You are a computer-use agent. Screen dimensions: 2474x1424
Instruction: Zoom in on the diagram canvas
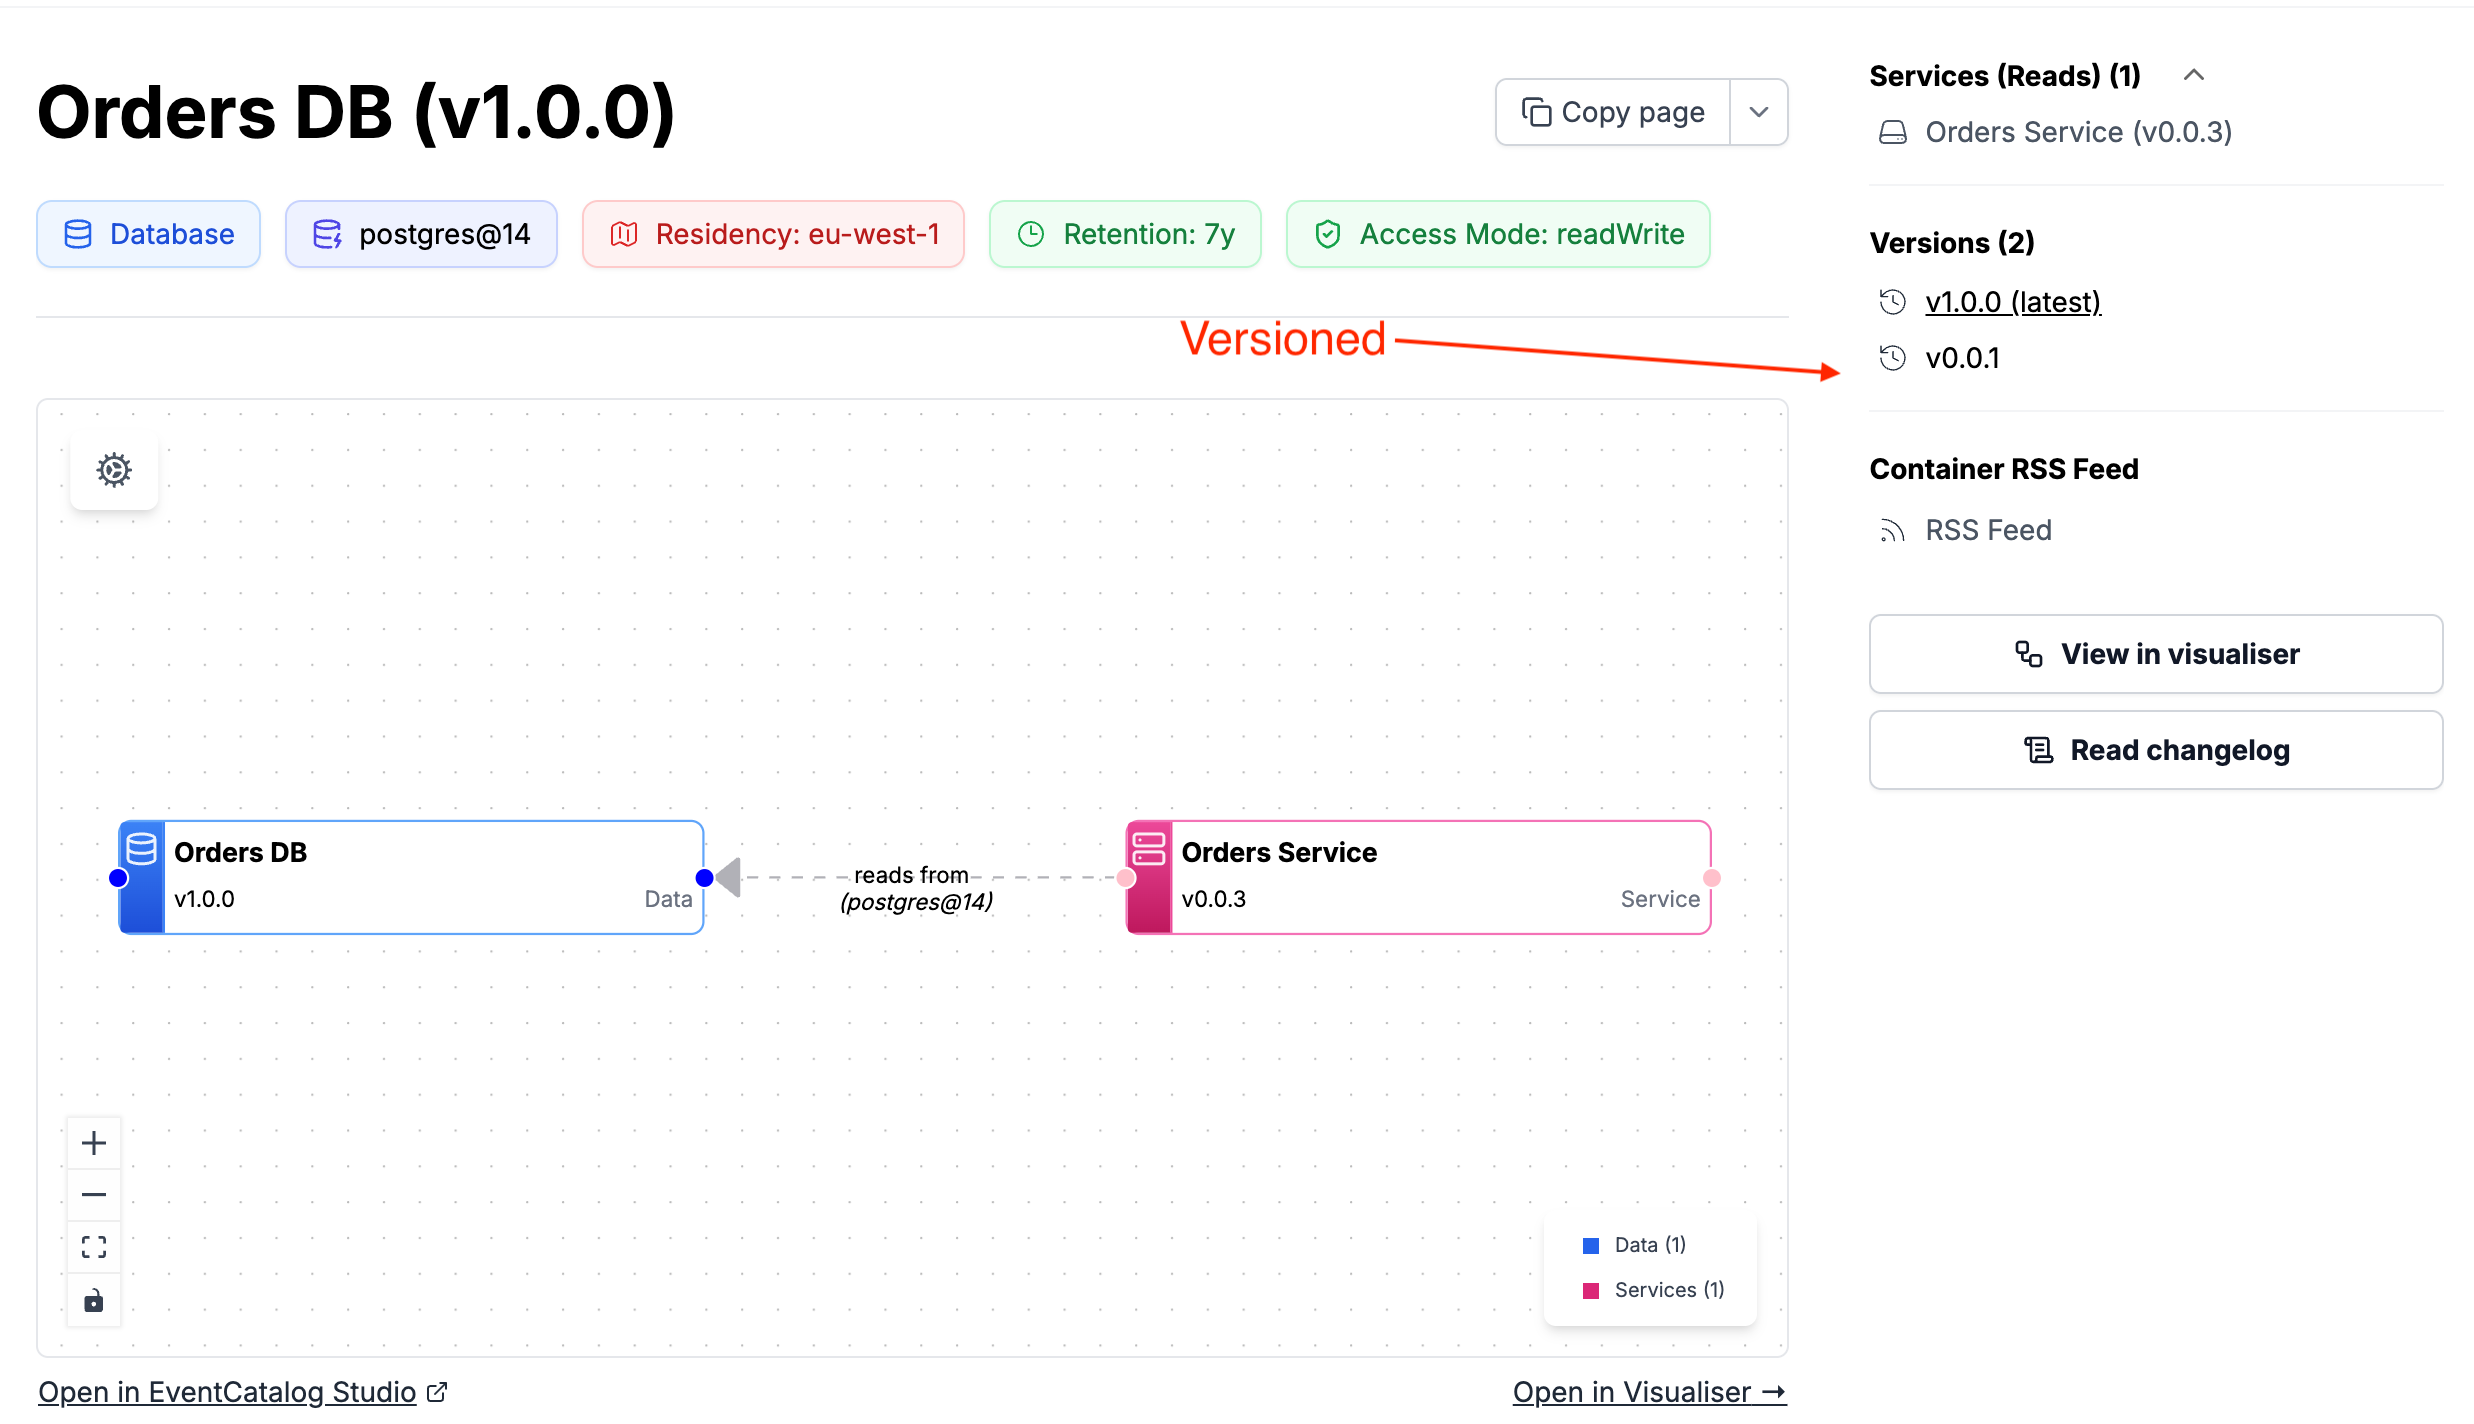point(94,1143)
